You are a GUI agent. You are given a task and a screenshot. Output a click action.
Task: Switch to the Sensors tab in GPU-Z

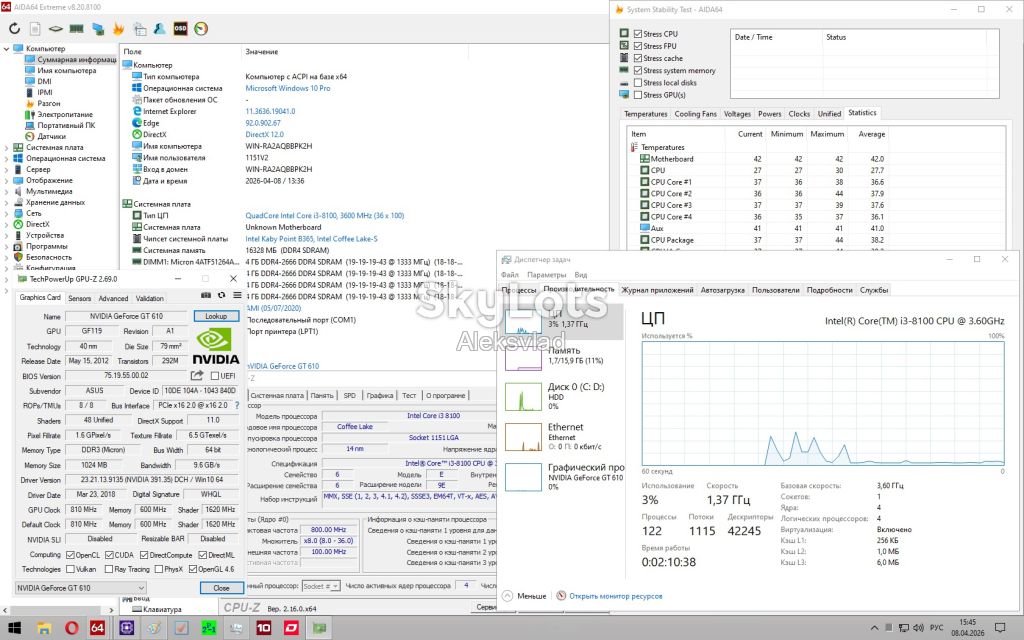click(80, 298)
